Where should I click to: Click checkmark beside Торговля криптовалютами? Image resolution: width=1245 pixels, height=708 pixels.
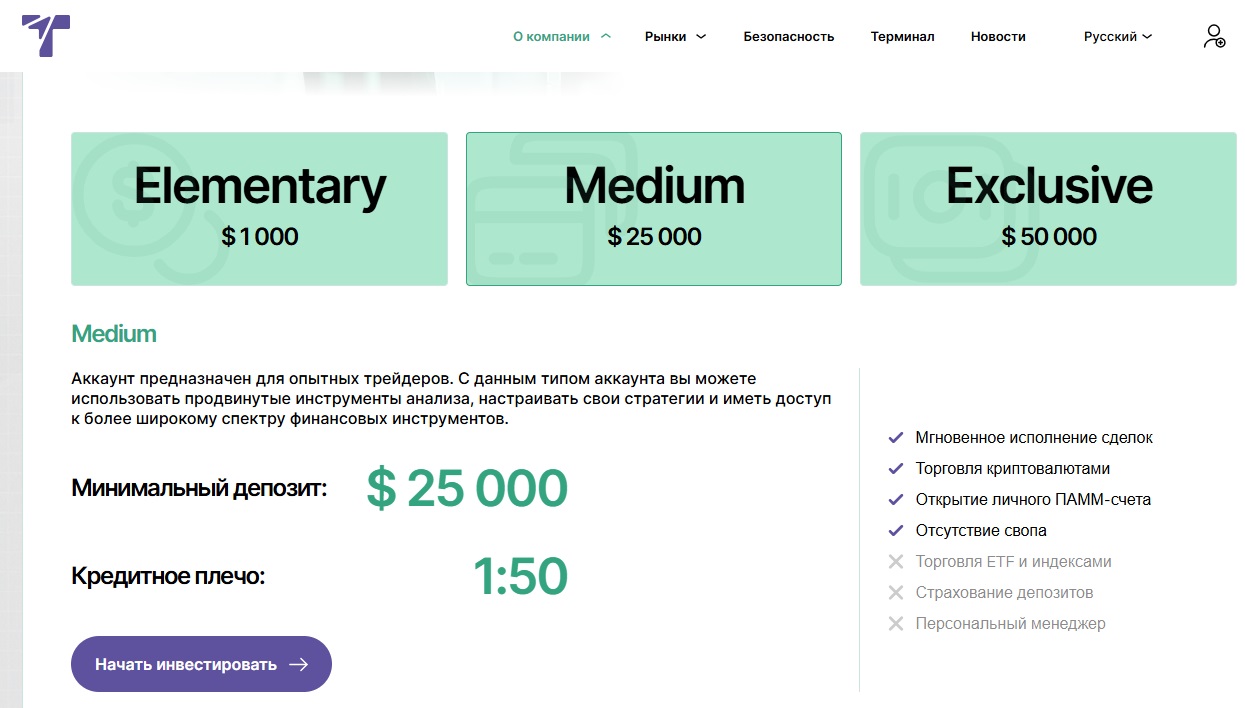[896, 469]
